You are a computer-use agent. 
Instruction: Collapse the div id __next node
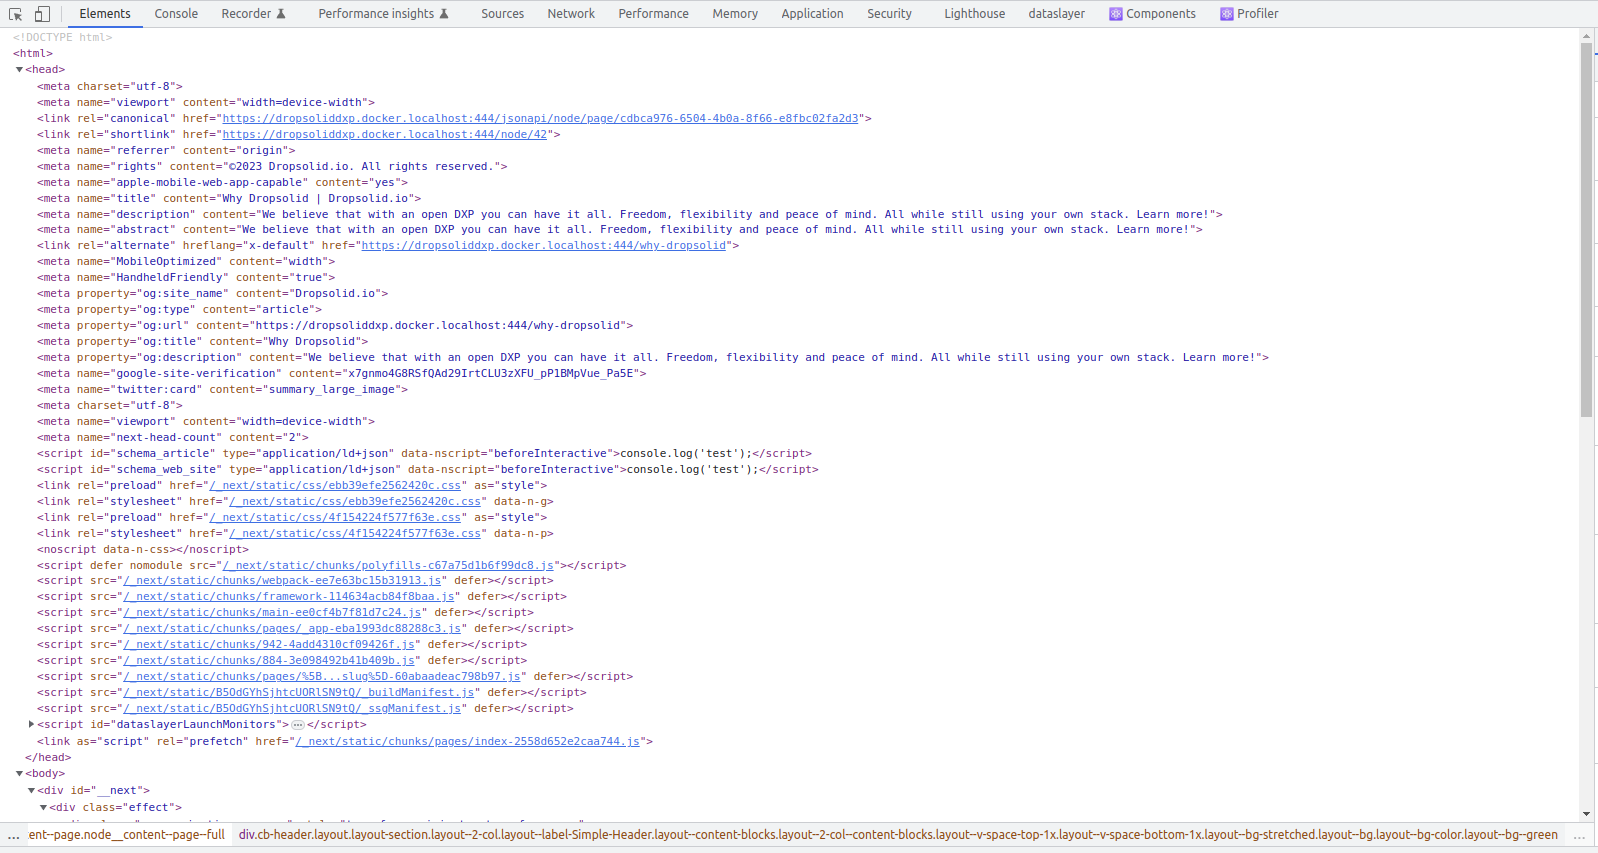coord(31,791)
